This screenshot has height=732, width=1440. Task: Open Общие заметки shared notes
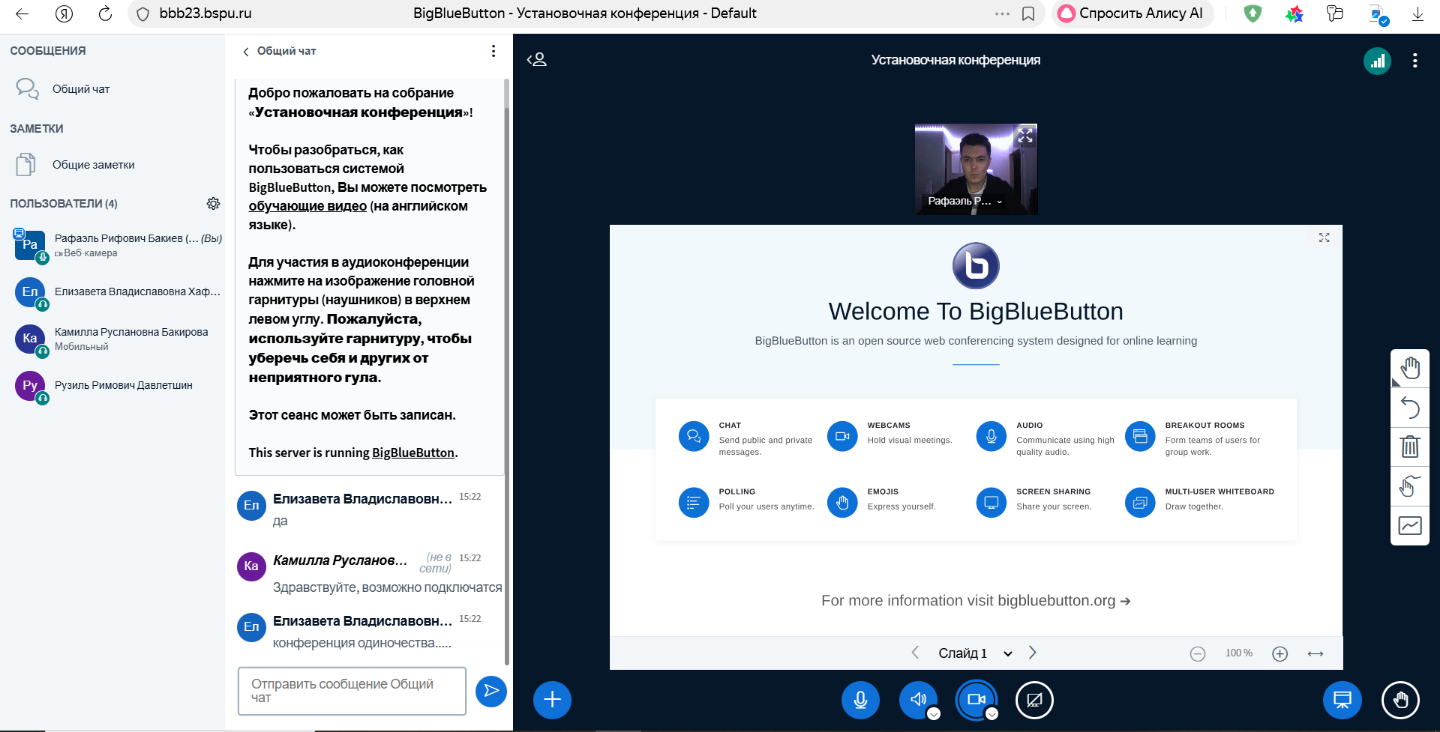(x=92, y=165)
